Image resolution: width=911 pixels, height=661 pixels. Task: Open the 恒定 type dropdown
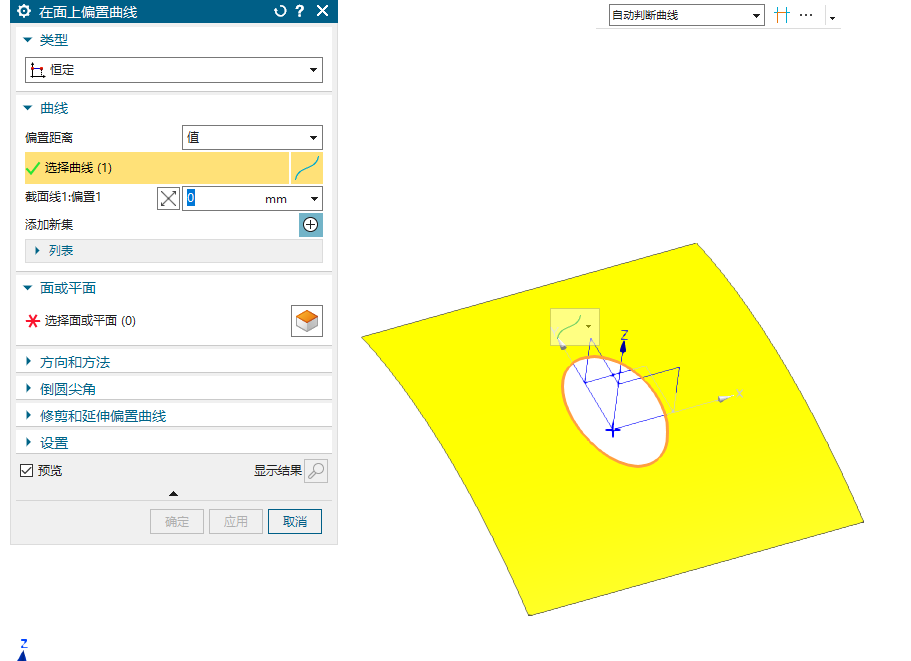click(x=174, y=70)
